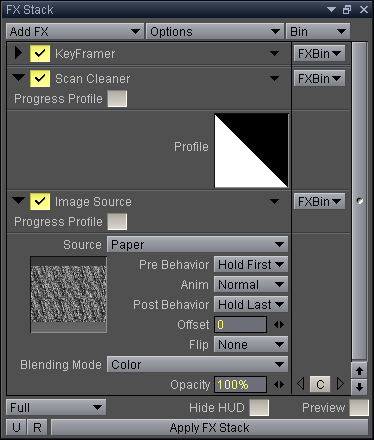Image resolution: width=374 pixels, height=440 pixels.
Task: Open the Scan Cleaner FXBin dropdown
Action: point(319,79)
